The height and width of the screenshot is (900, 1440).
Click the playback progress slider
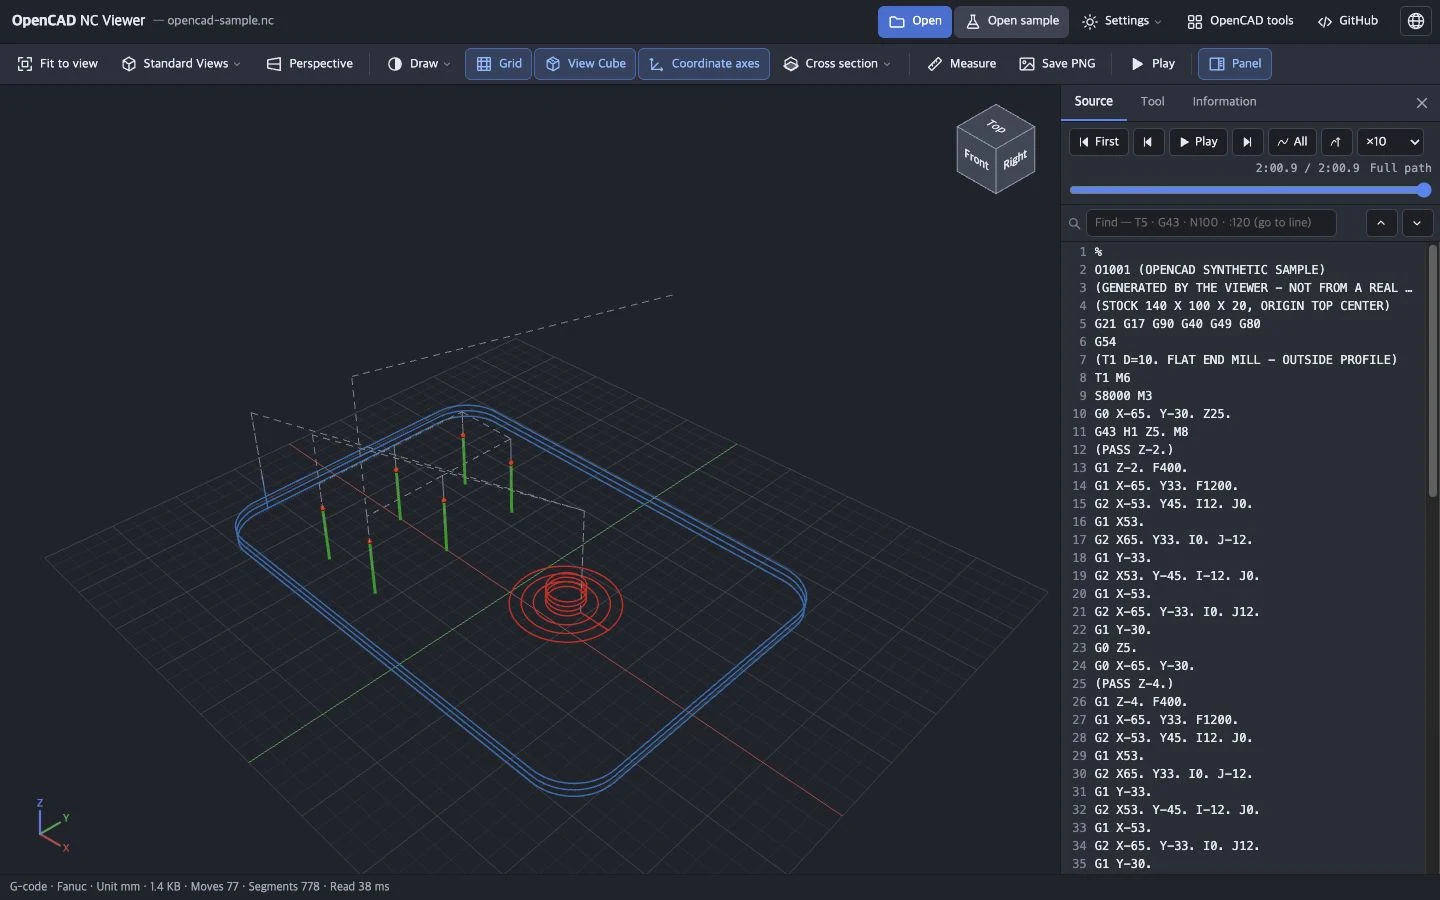pyautogui.click(x=1250, y=190)
